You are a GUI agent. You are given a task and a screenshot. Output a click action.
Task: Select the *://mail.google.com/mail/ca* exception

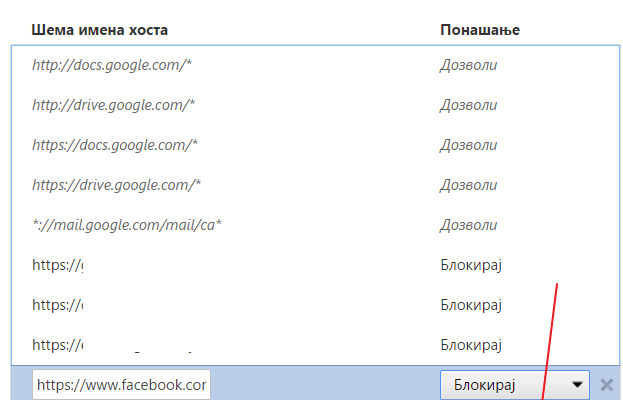click(x=315, y=225)
